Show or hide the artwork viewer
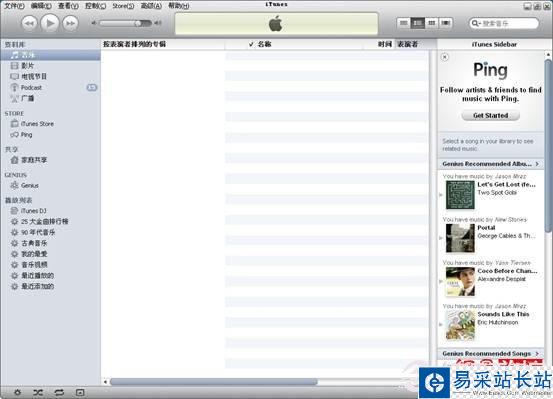This screenshot has width=553, height=399. tap(80, 392)
